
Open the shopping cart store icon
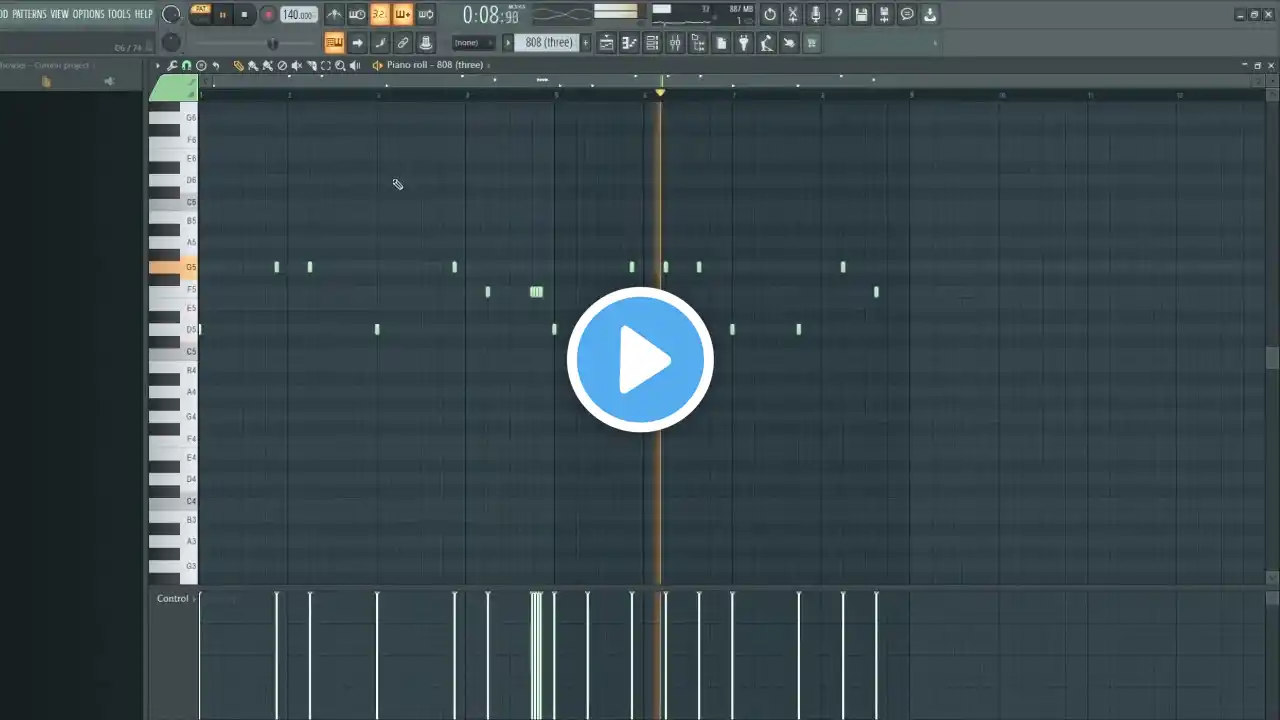(x=812, y=43)
